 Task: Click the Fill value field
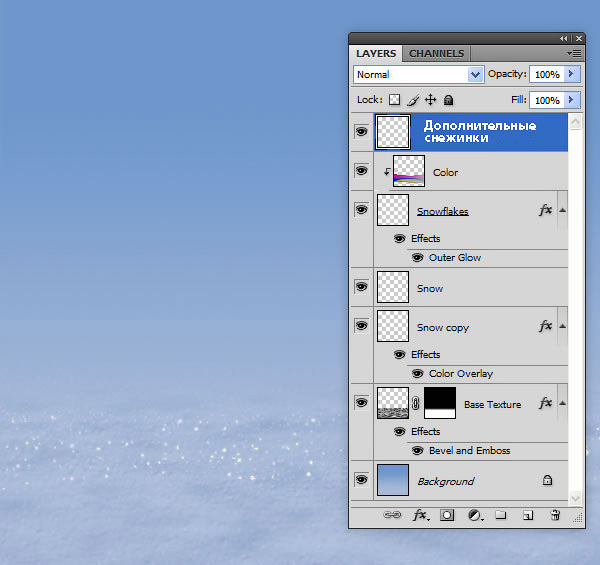coord(547,100)
